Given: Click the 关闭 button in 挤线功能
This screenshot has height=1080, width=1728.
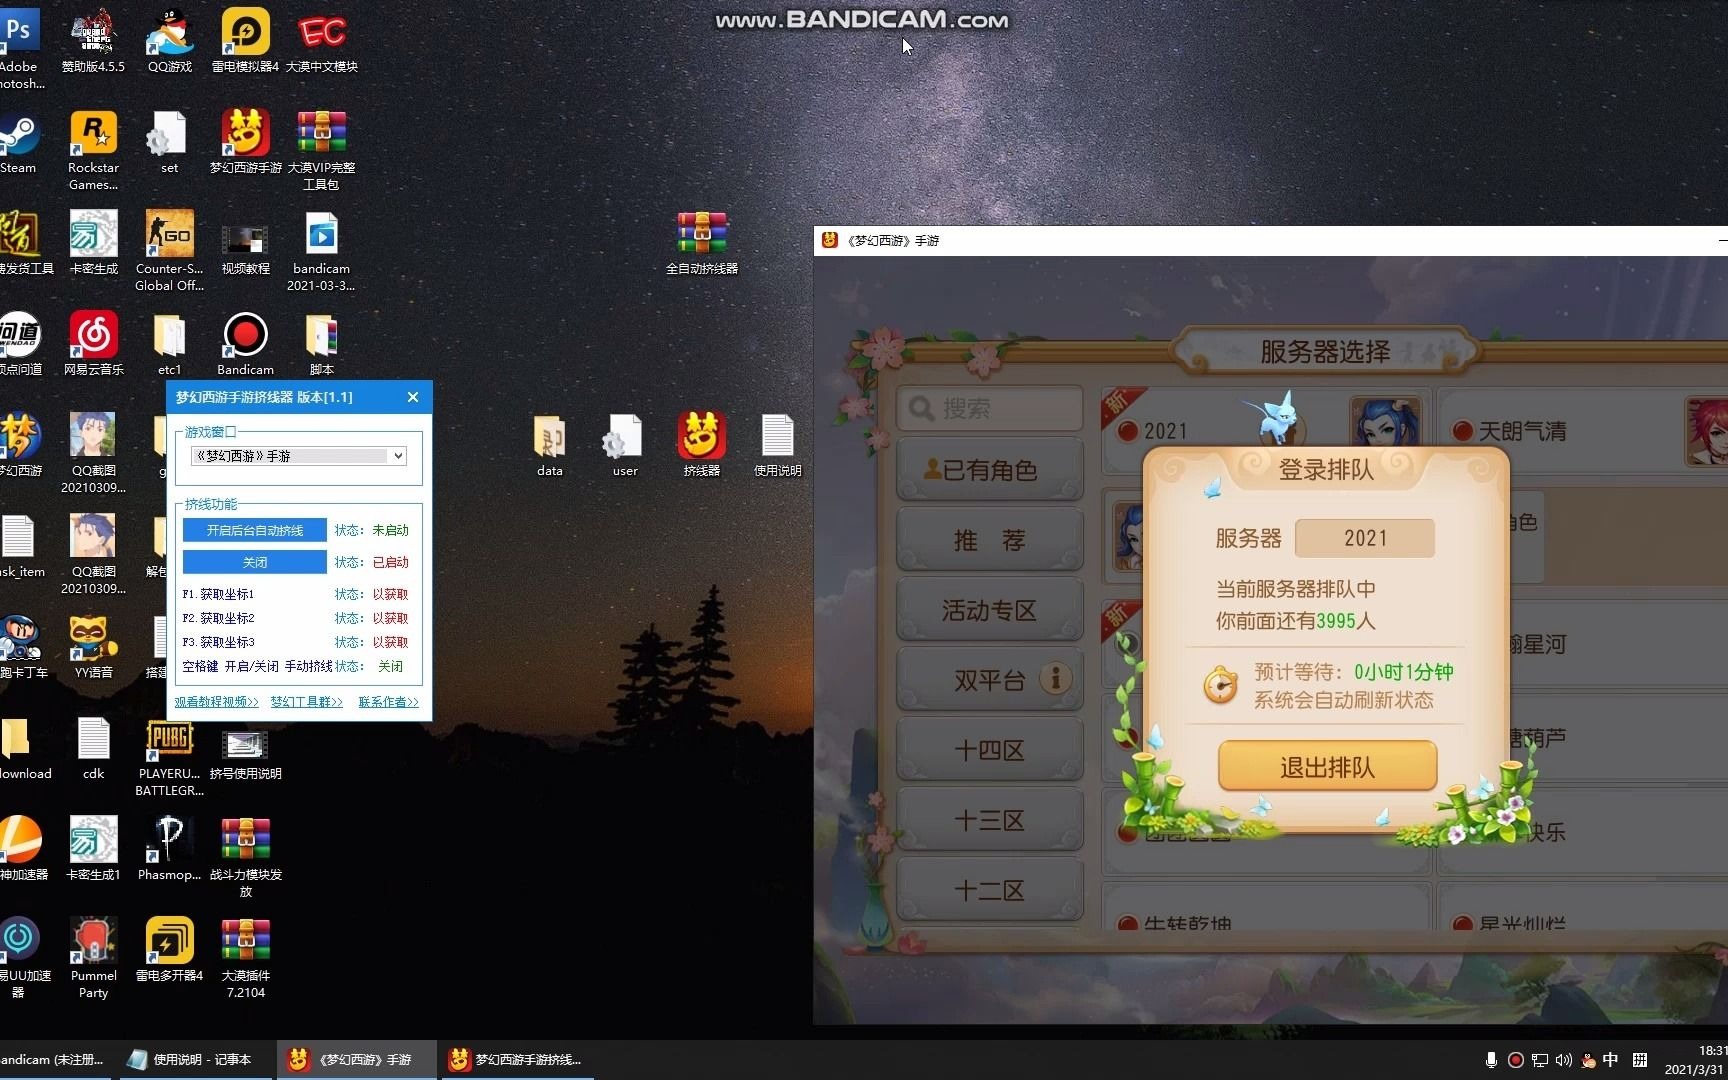Looking at the screenshot, I should pyautogui.click(x=255, y=562).
